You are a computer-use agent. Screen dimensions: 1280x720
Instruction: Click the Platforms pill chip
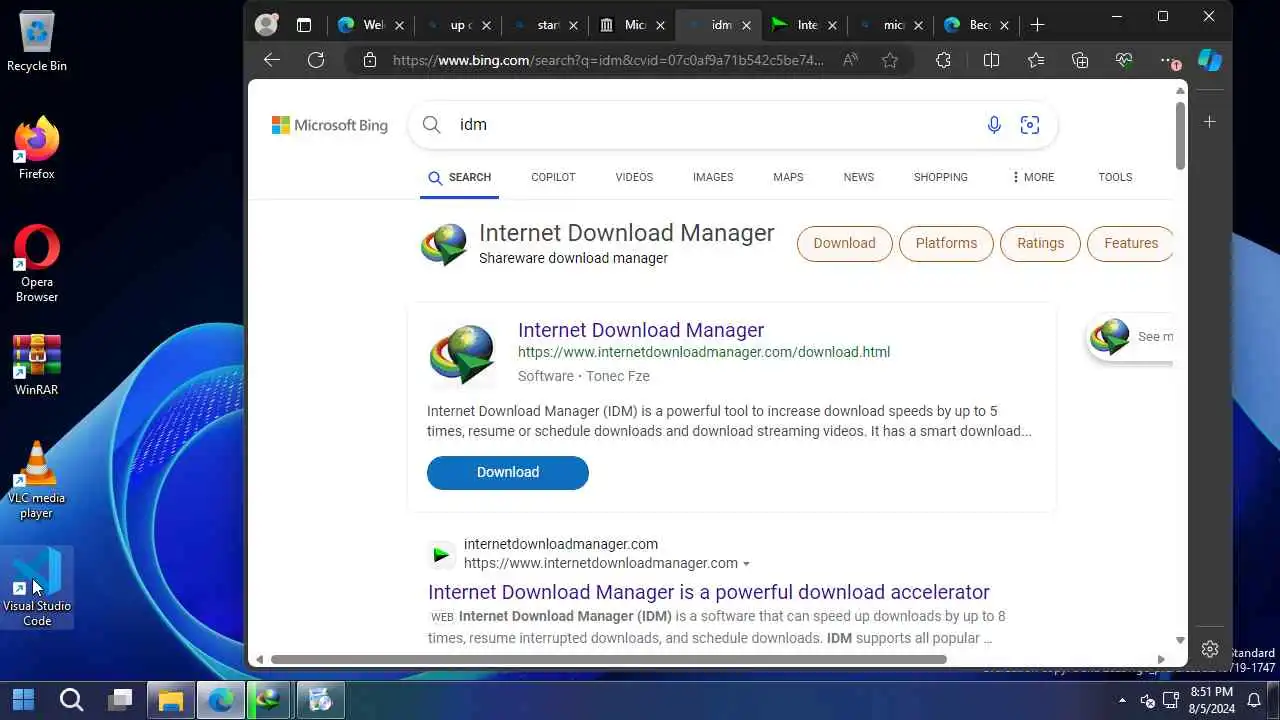(x=946, y=243)
